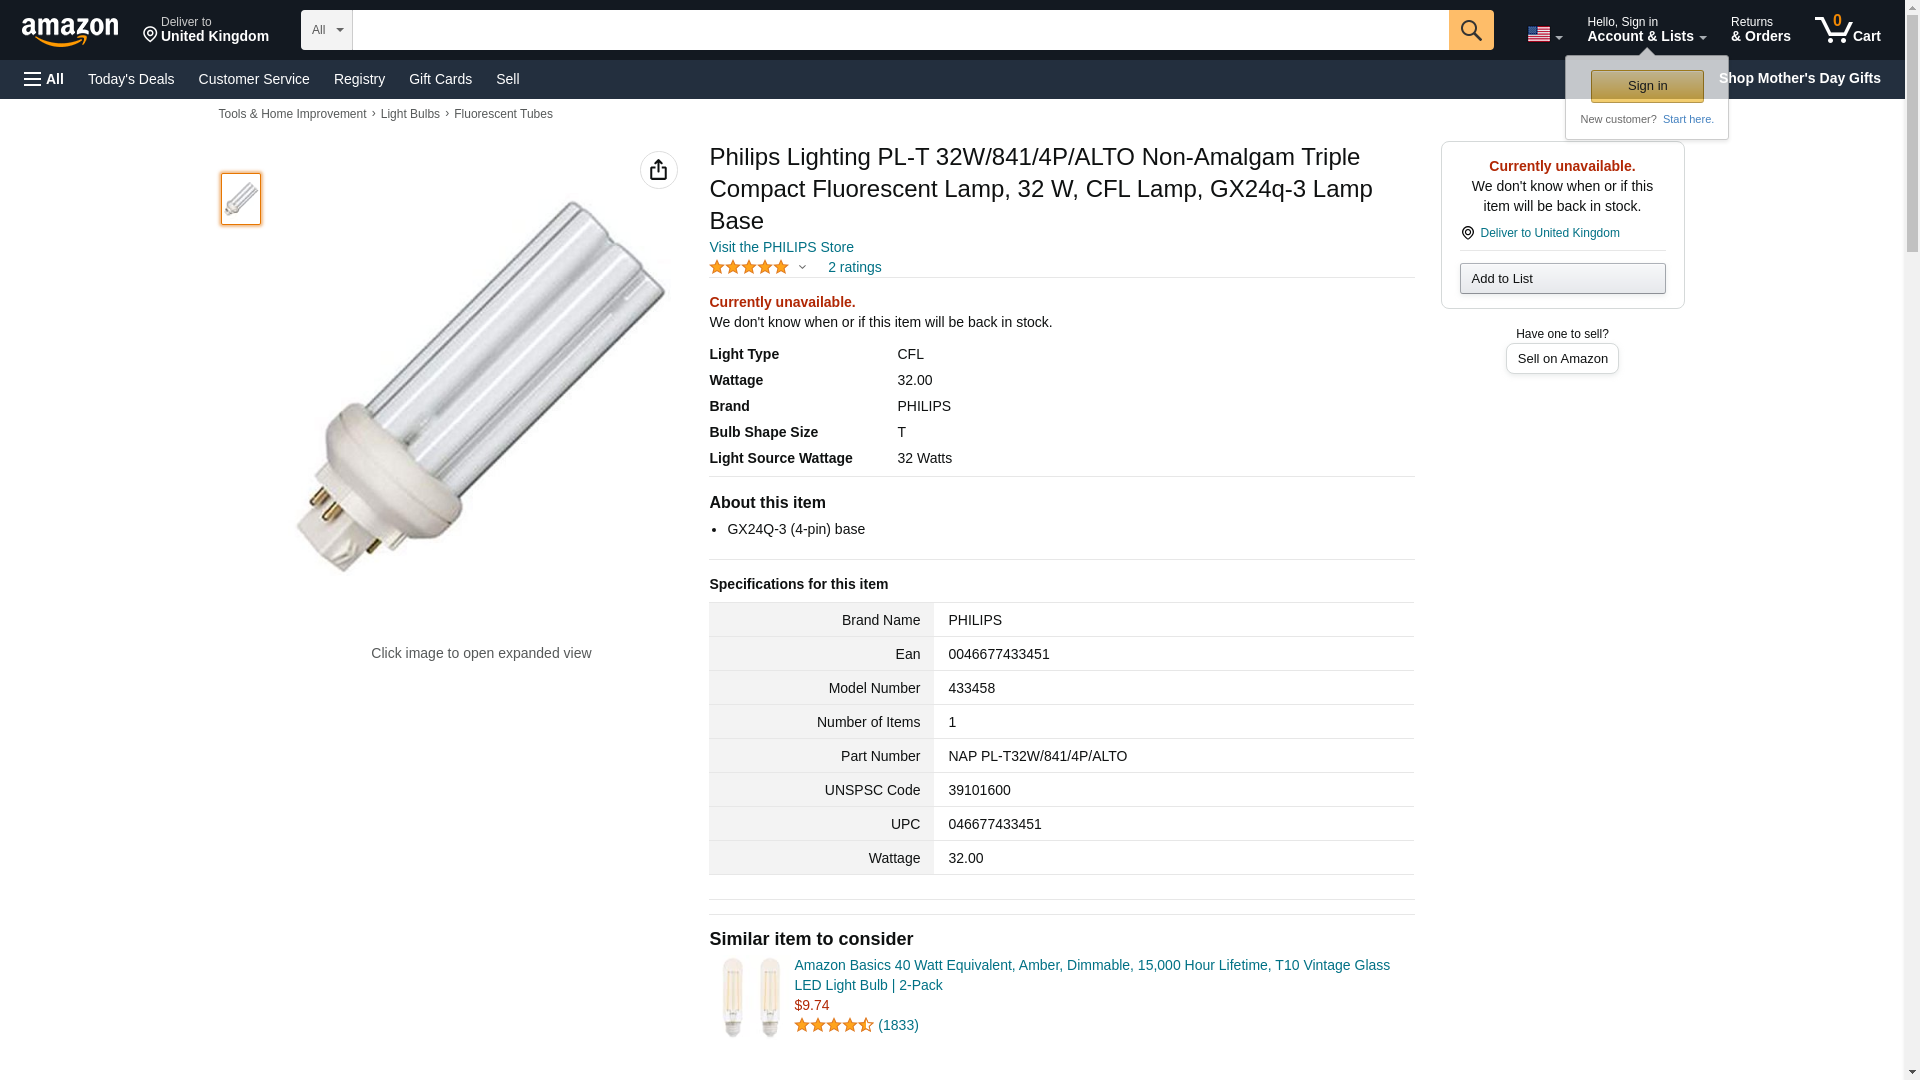Image resolution: width=1920 pixels, height=1080 pixels.
Task: Click the 5-star rating stars
Action: coord(748,267)
